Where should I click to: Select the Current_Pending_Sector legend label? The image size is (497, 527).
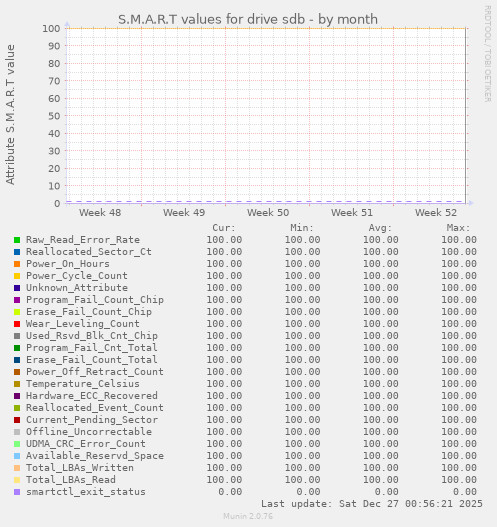[x=92, y=419]
